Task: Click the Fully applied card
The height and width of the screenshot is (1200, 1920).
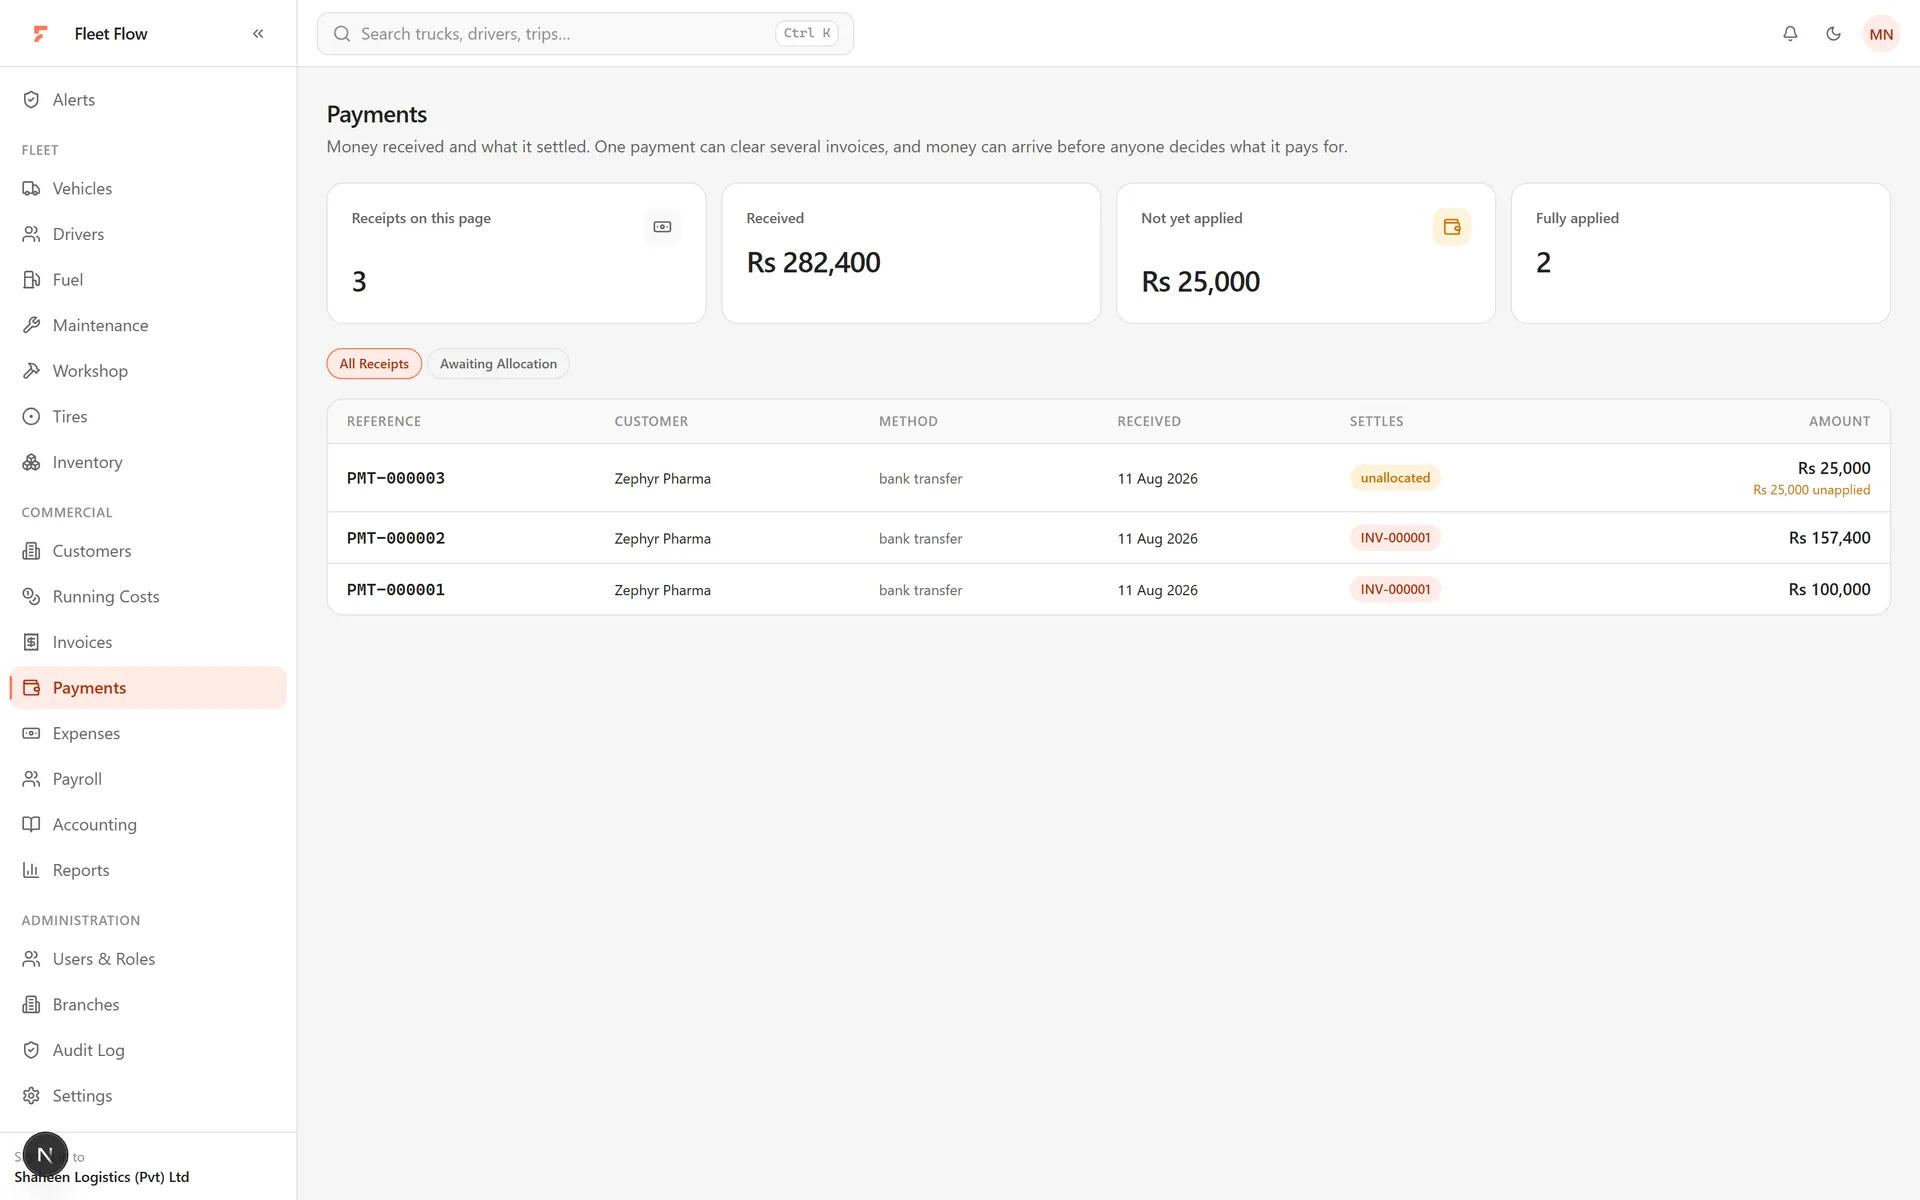Action: click(1700, 253)
